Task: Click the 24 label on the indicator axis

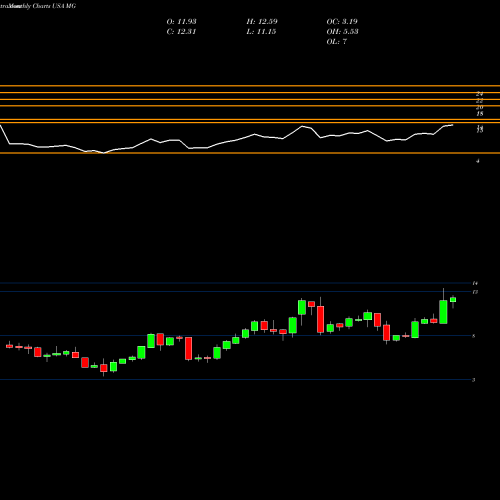Action: pos(480,94)
